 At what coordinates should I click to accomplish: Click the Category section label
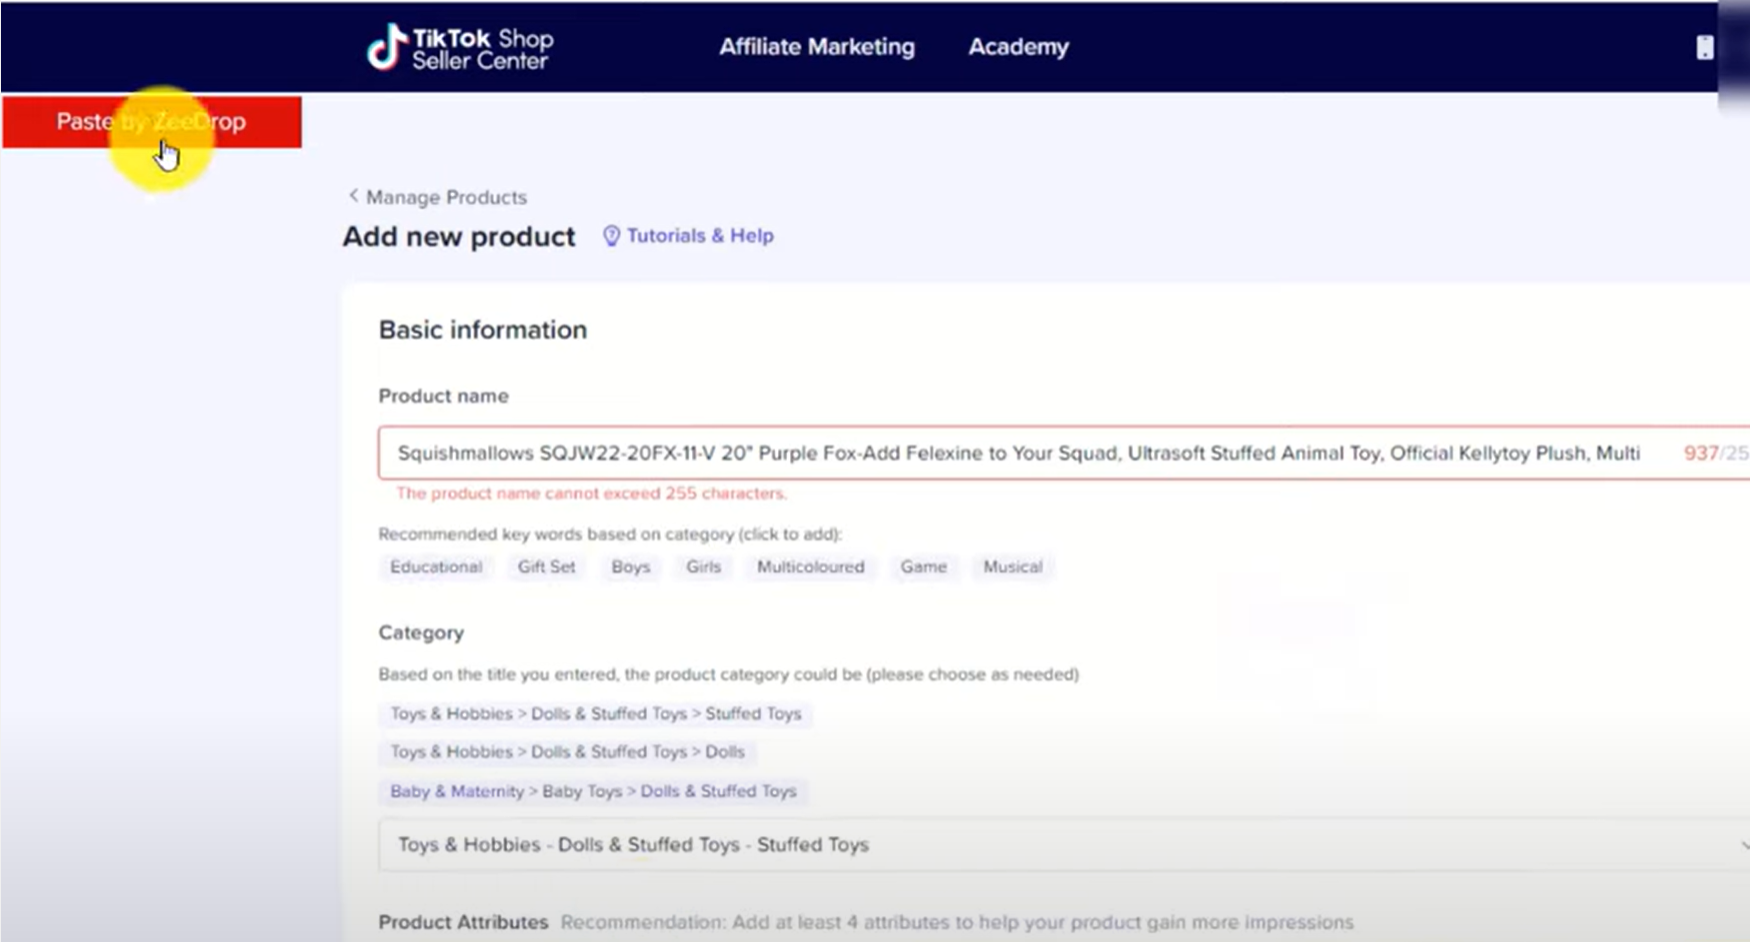[x=421, y=633]
